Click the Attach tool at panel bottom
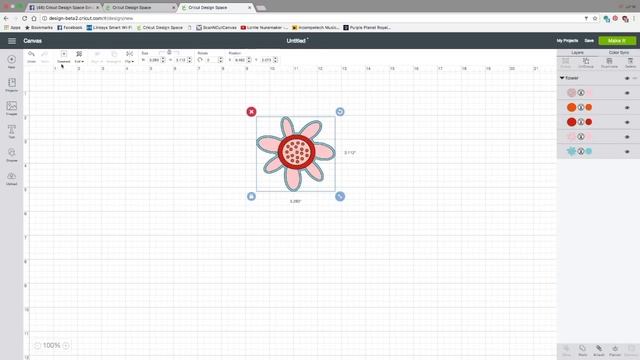Viewport: 640px width, 360px height. 599,351
